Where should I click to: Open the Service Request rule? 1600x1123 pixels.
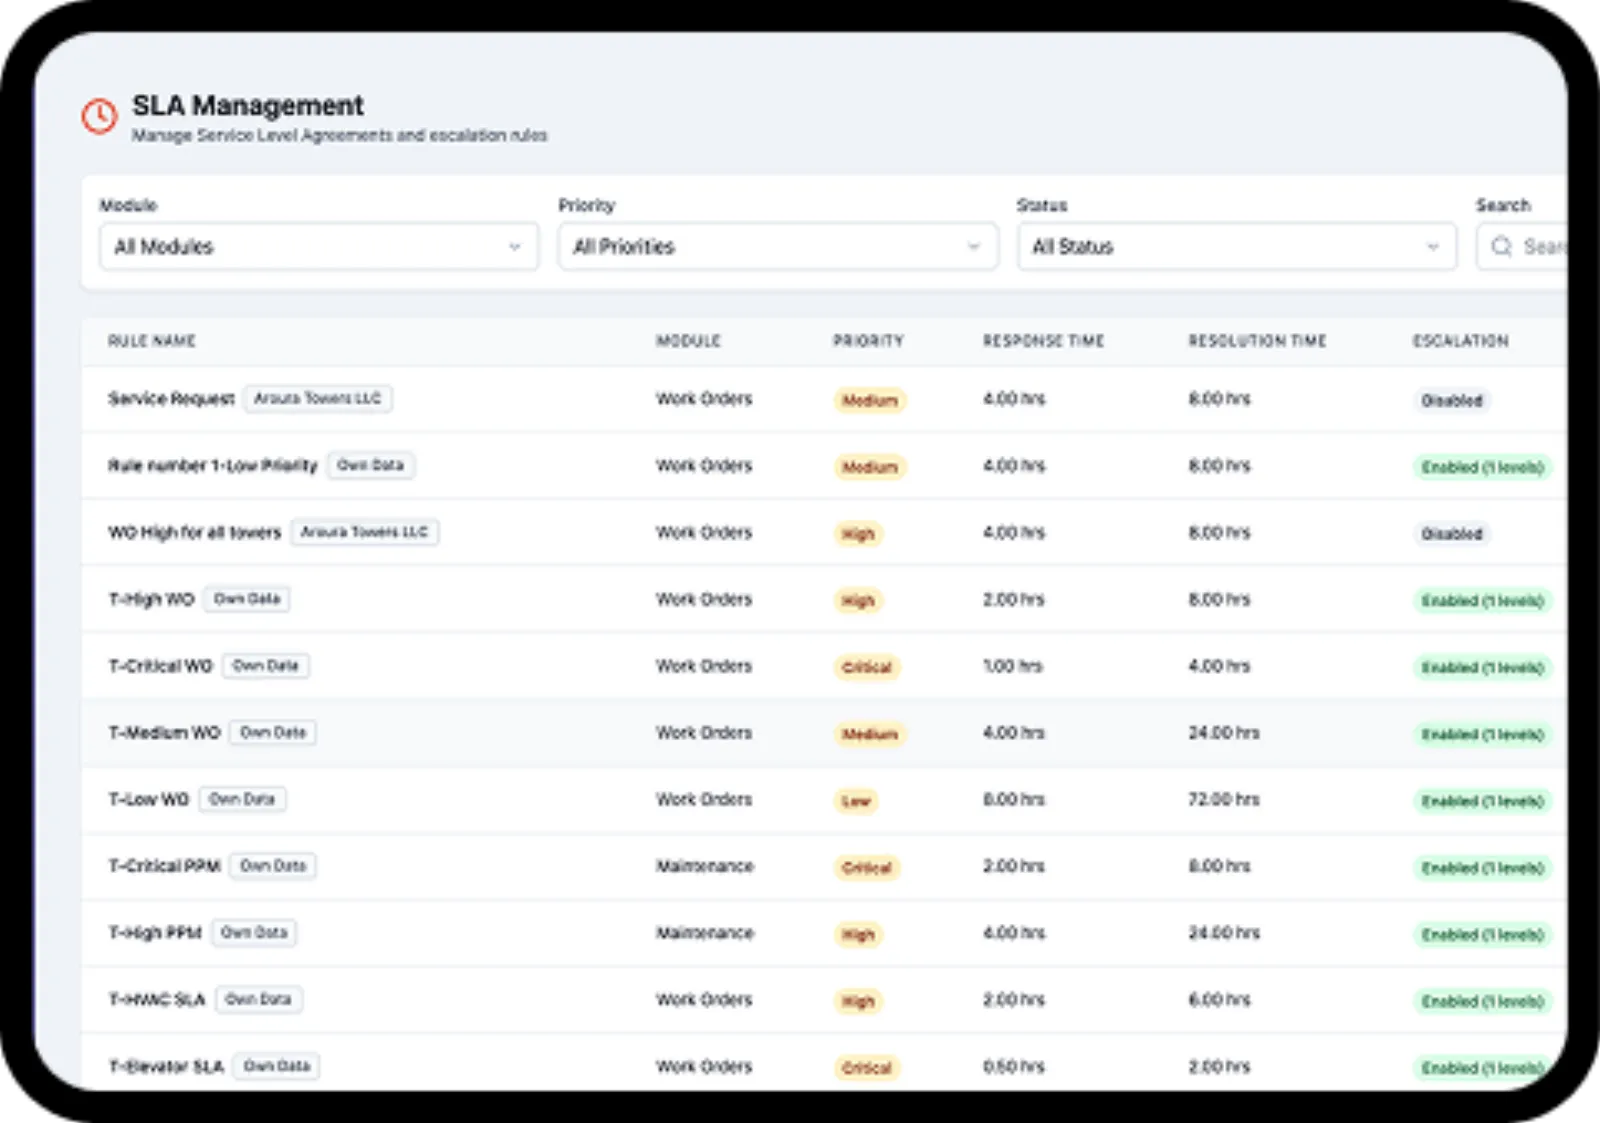[171, 399]
